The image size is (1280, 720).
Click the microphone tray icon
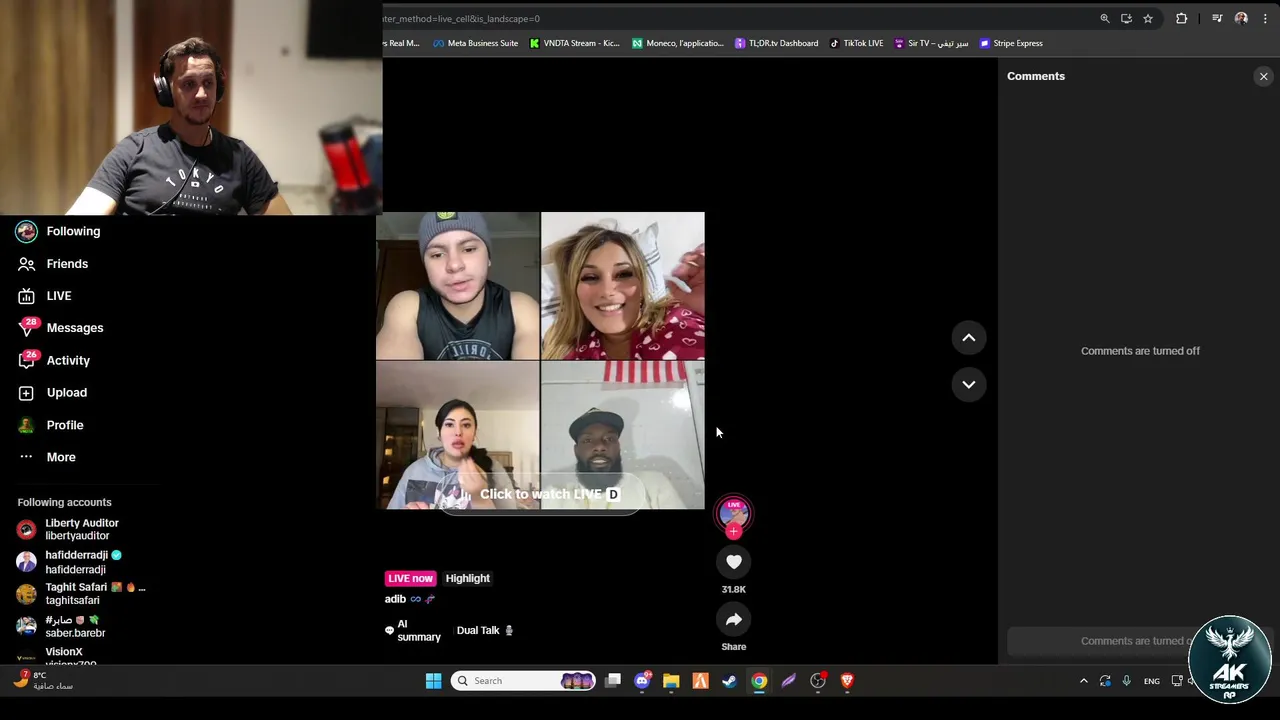click(1127, 681)
